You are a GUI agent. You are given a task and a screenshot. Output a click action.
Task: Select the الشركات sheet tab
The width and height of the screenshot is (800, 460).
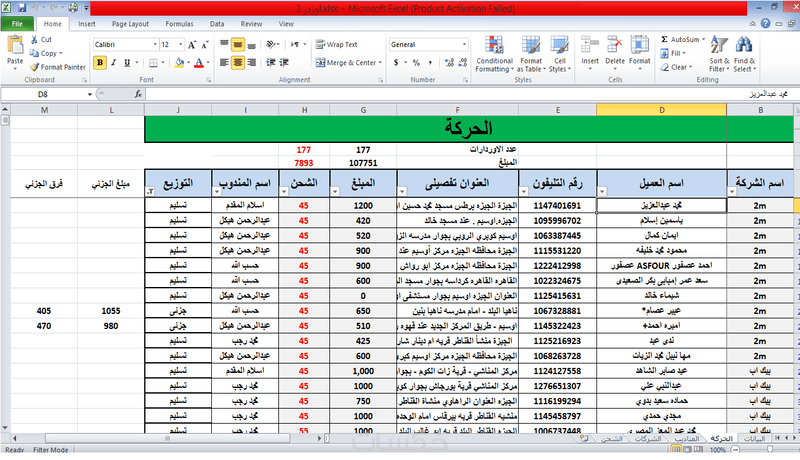[648, 439]
